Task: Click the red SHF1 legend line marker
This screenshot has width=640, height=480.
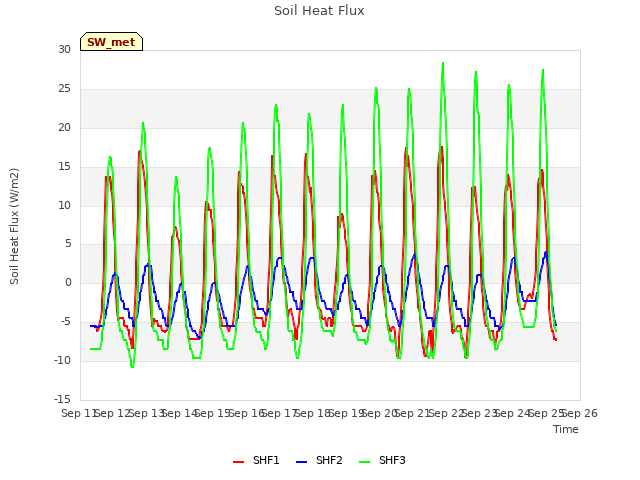Action: point(238,462)
